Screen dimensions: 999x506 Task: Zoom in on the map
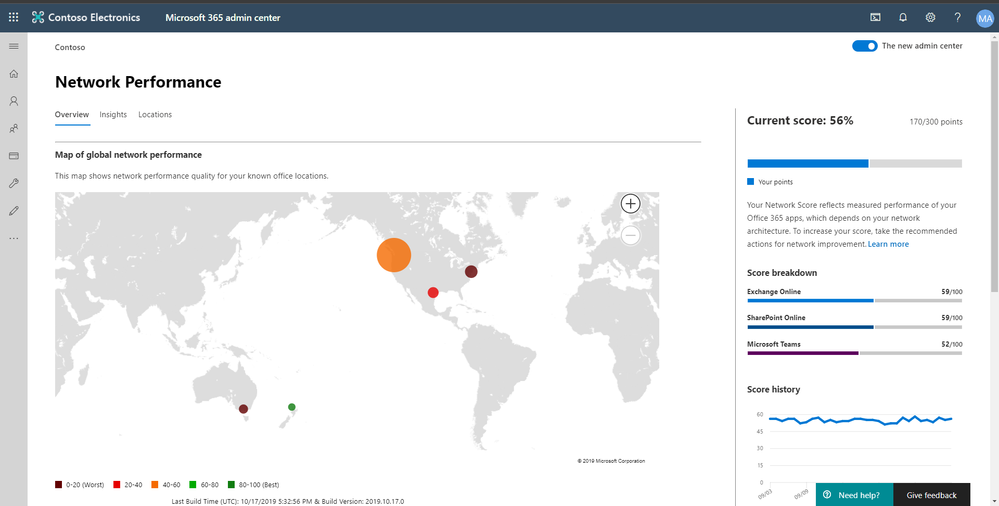[630, 203]
